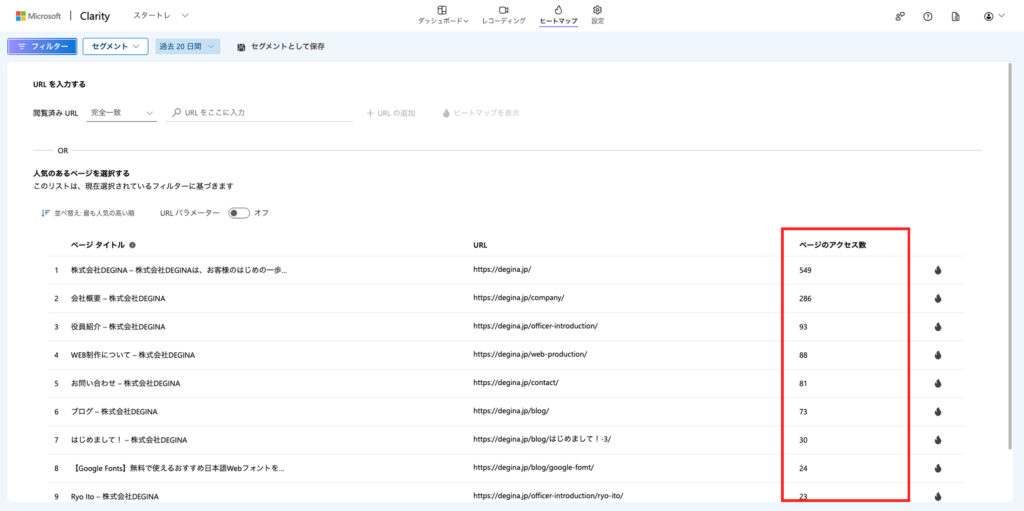This screenshot has height=511, width=1024.
Task: Click the フィルター button
Action: click(x=41, y=46)
